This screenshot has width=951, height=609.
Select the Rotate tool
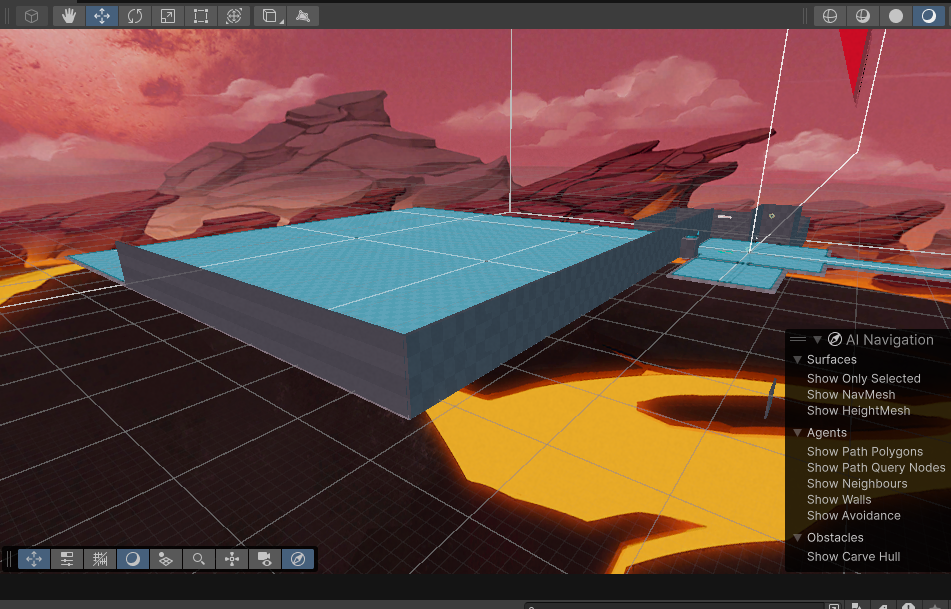click(134, 16)
